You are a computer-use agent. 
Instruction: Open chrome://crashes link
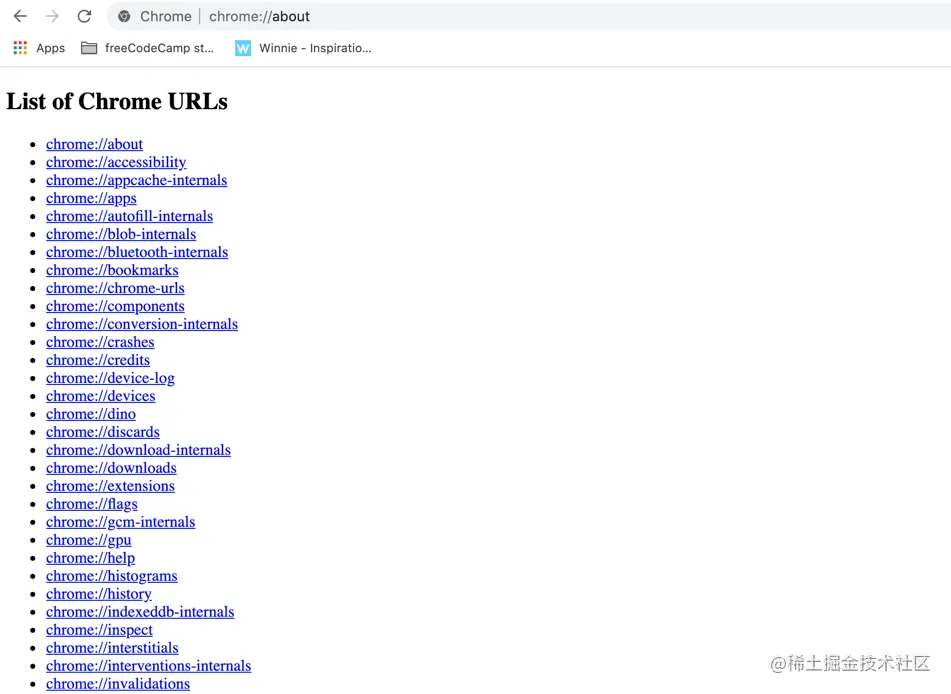tap(100, 342)
